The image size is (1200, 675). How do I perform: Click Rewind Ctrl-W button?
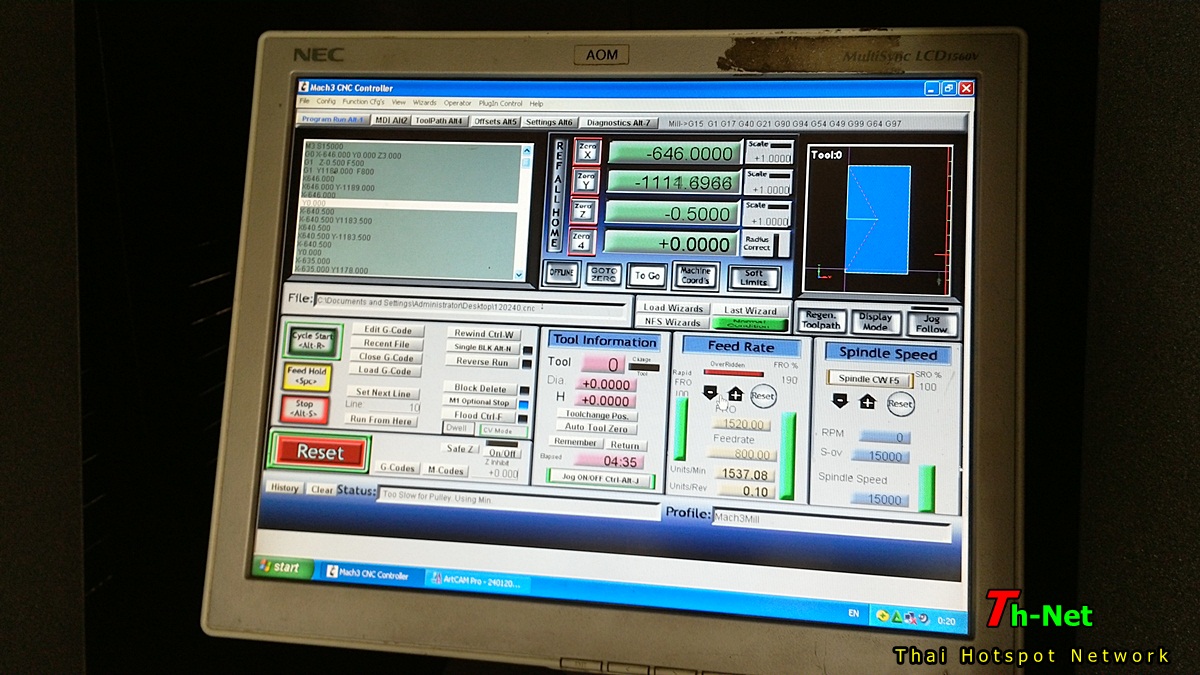tap(484, 334)
